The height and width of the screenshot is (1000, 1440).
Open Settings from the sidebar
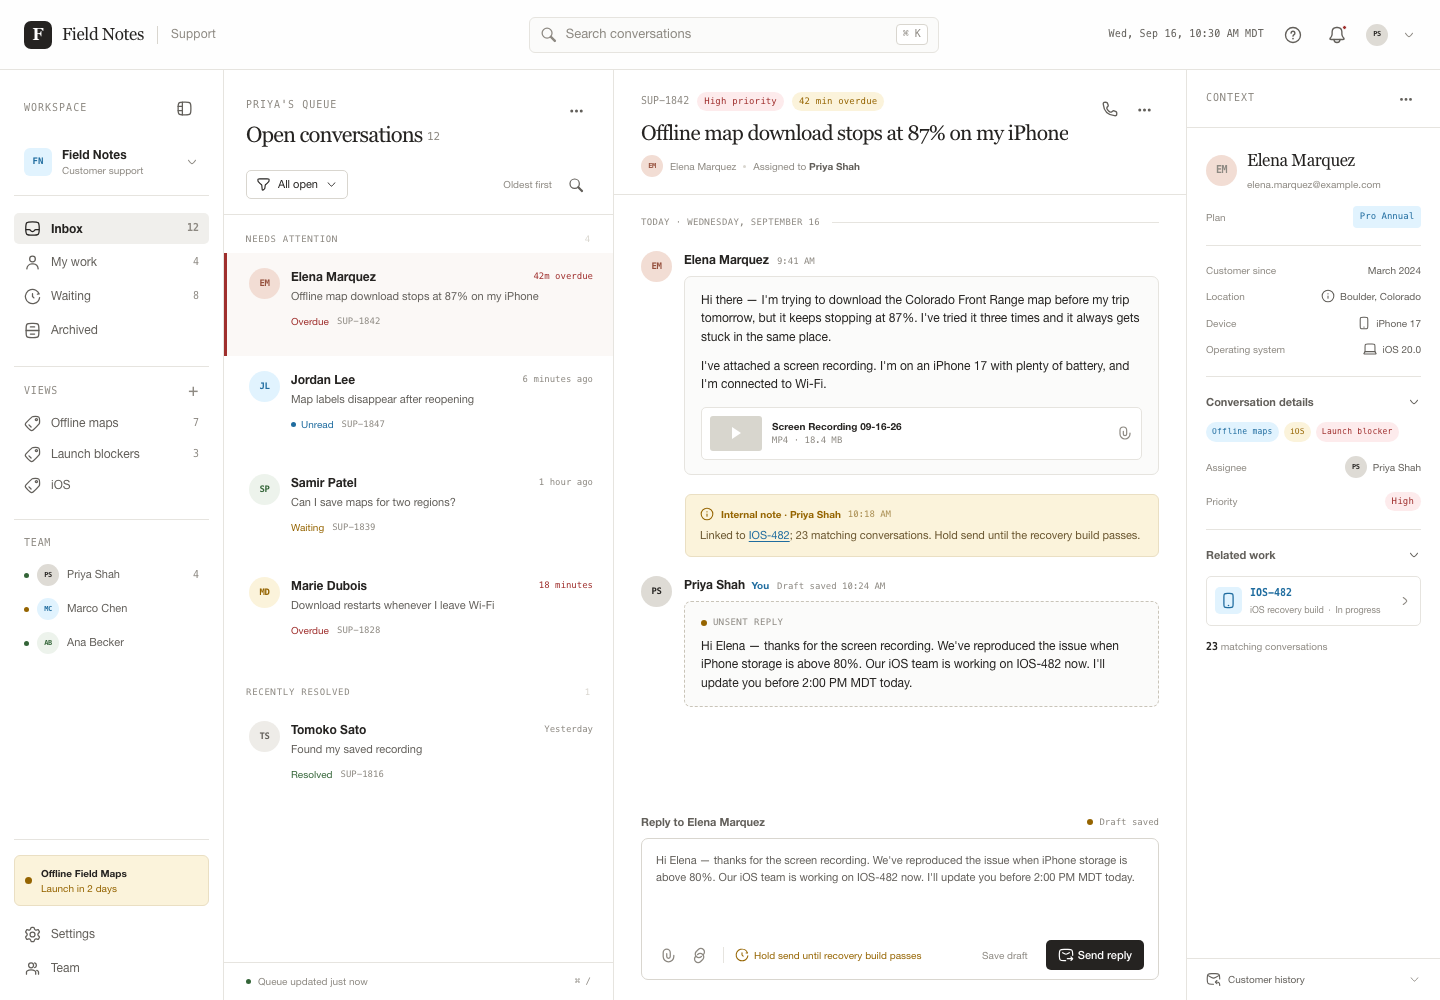(x=111, y=934)
